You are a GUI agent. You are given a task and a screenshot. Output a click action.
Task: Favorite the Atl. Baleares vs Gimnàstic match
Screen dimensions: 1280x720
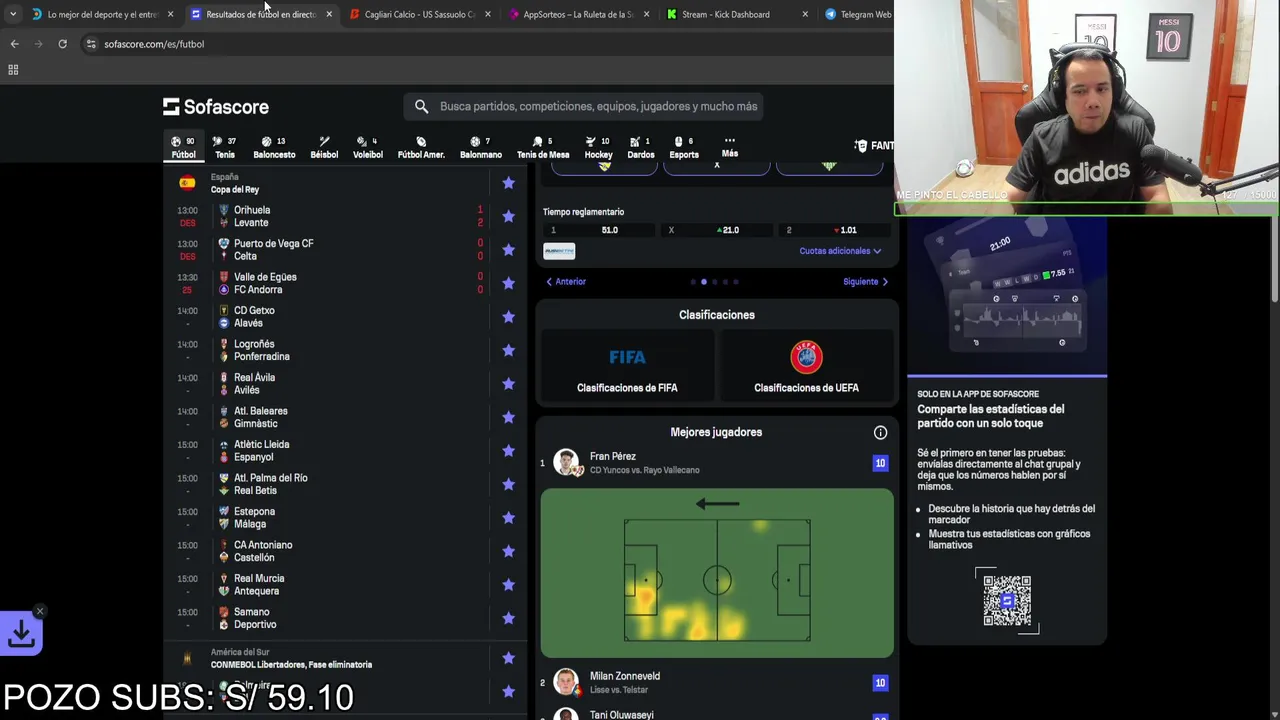click(x=508, y=417)
